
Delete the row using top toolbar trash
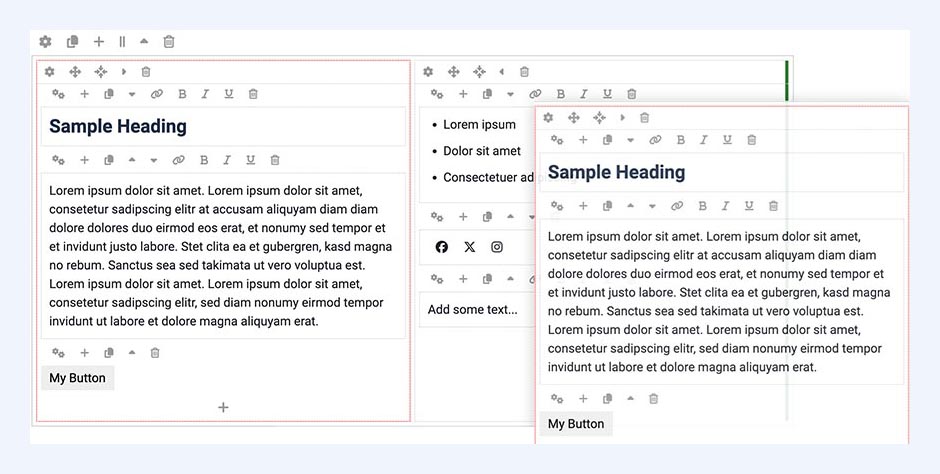pyautogui.click(x=169, y=41)
